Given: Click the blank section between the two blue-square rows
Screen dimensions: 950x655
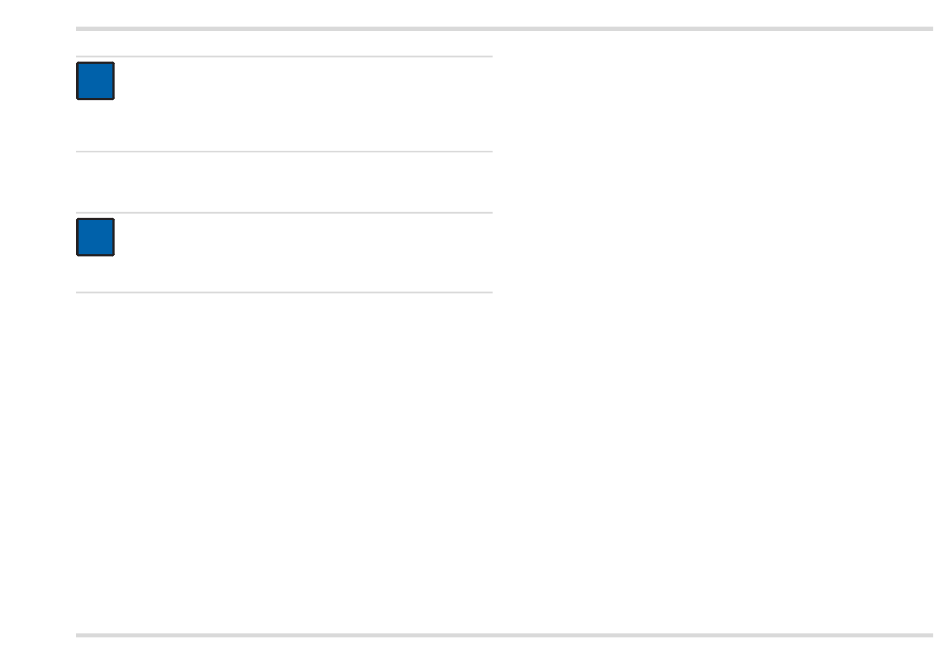Looking at the screenshot, I should pyautogui.click(x=284, y=182).
